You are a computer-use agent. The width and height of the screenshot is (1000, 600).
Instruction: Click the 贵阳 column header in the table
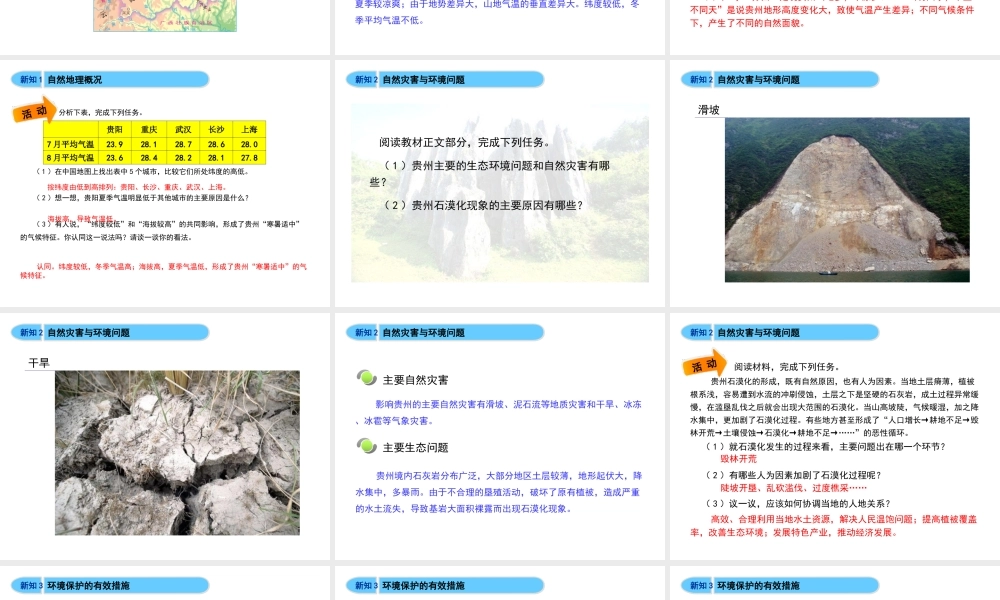pyautogui.click(x=115, y=129)
